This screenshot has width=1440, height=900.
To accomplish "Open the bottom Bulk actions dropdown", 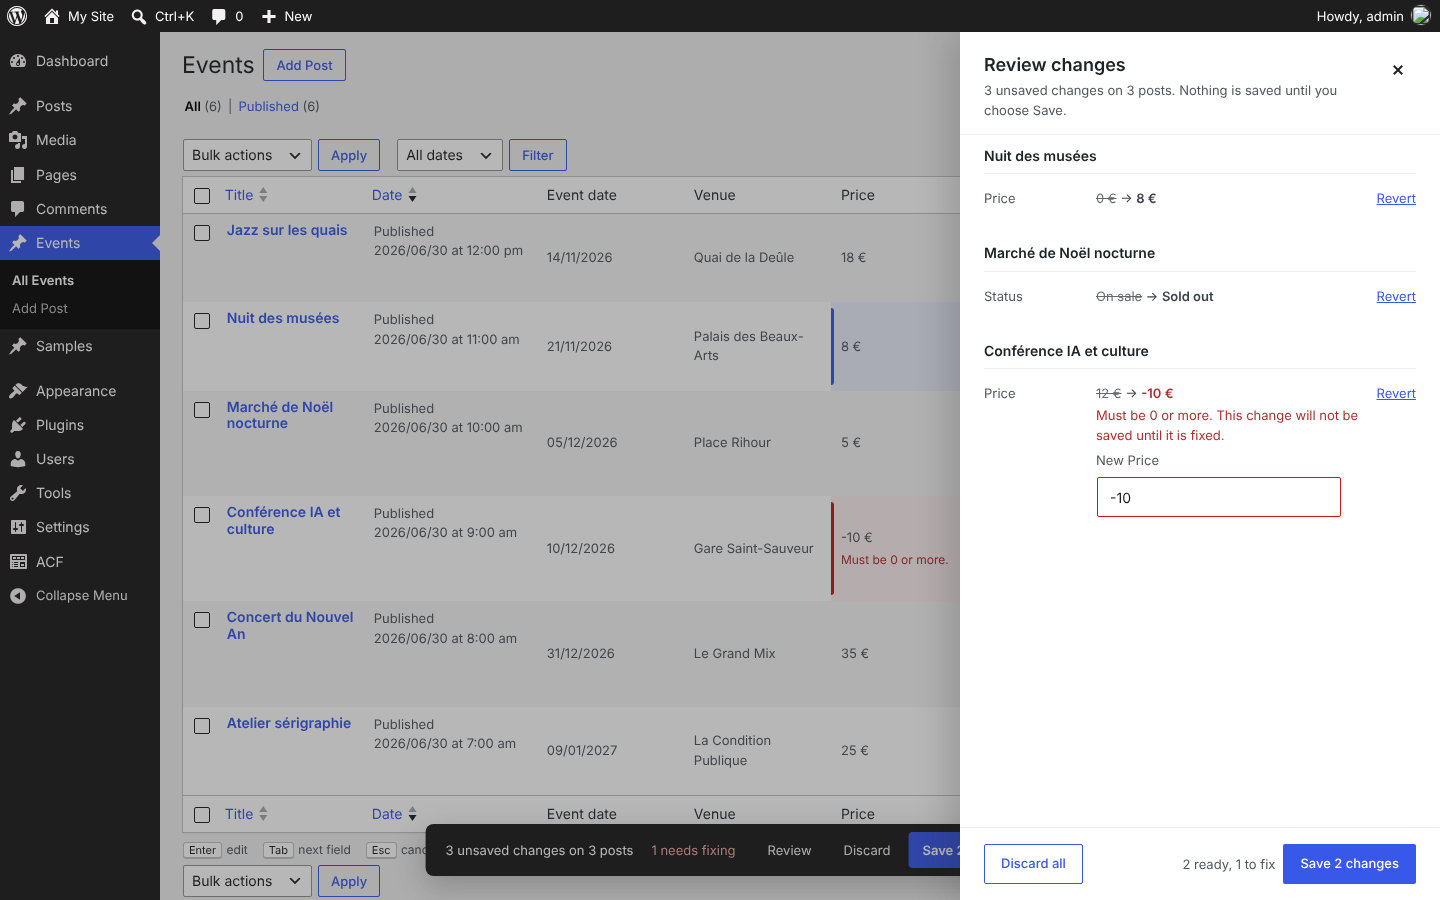I will click(x=247, y=881).
